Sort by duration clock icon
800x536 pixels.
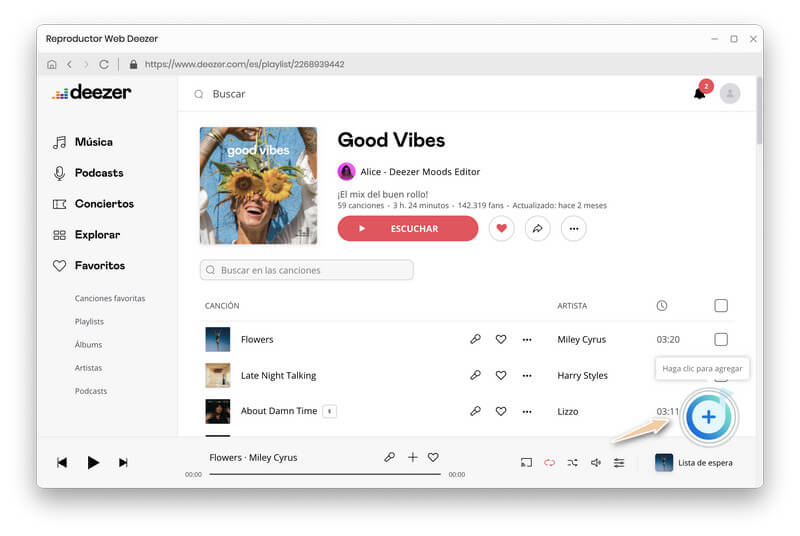[662, 306]
